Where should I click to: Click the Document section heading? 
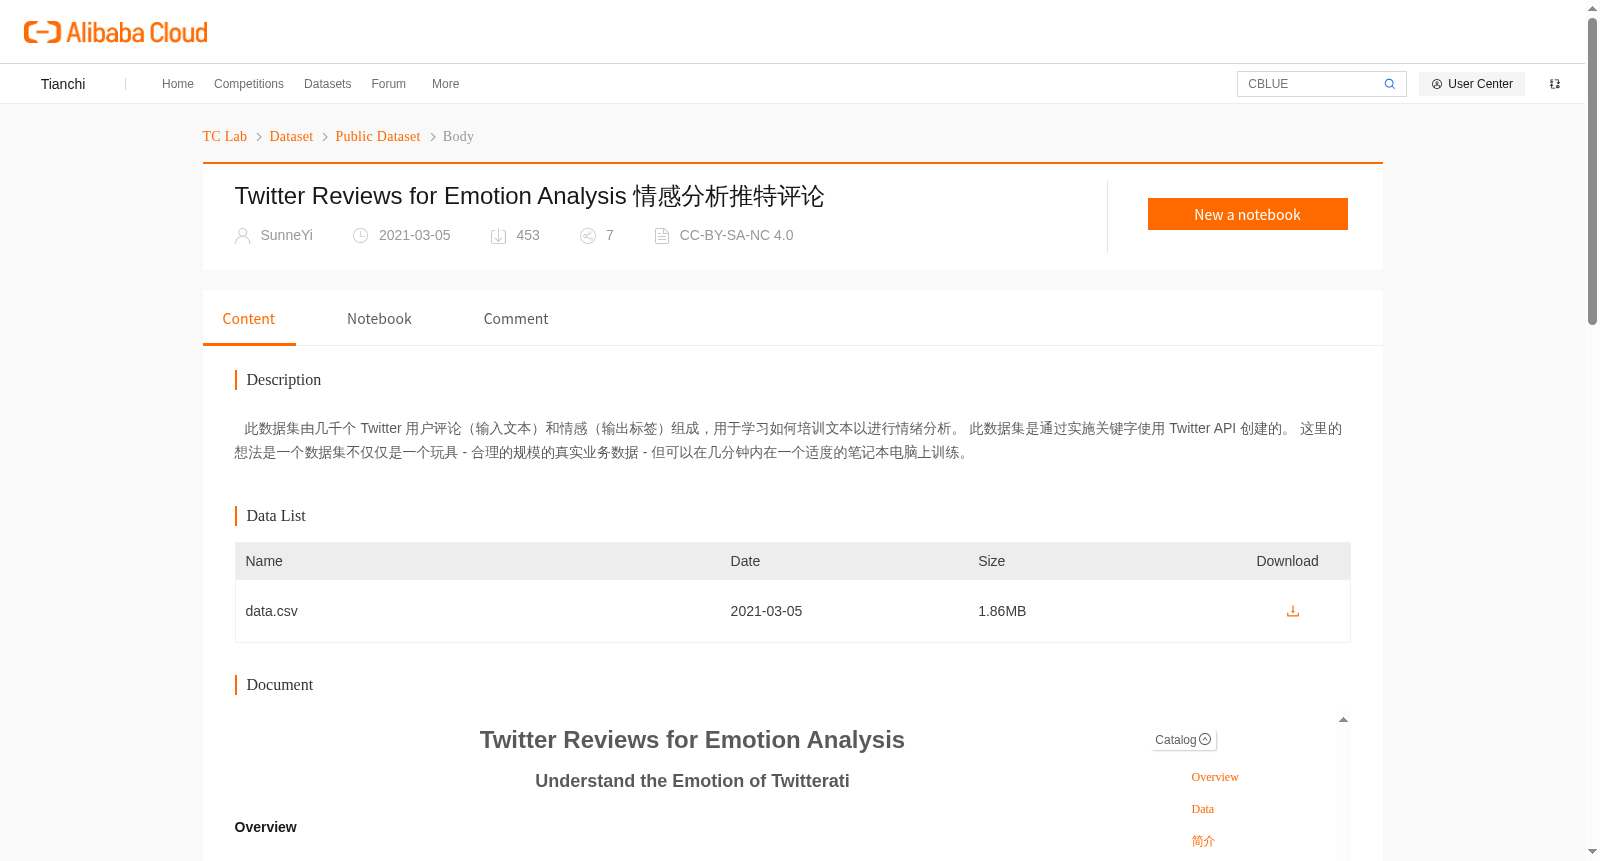click(x=280, y=685)
